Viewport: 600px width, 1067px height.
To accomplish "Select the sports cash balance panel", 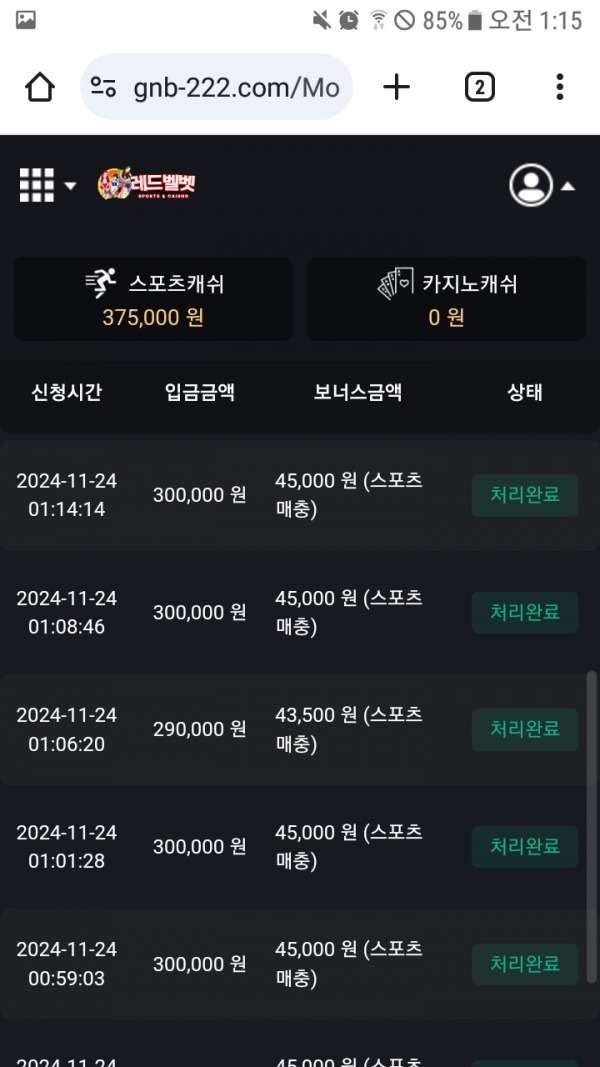I will (153, 299).
